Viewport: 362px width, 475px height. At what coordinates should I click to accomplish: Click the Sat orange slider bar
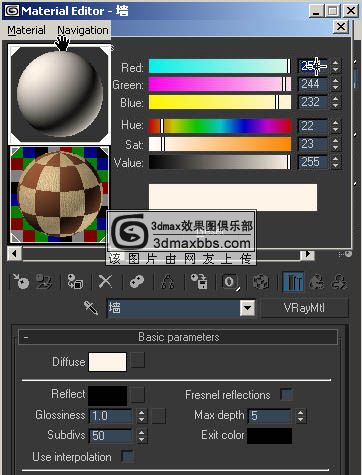coord(220,144)
